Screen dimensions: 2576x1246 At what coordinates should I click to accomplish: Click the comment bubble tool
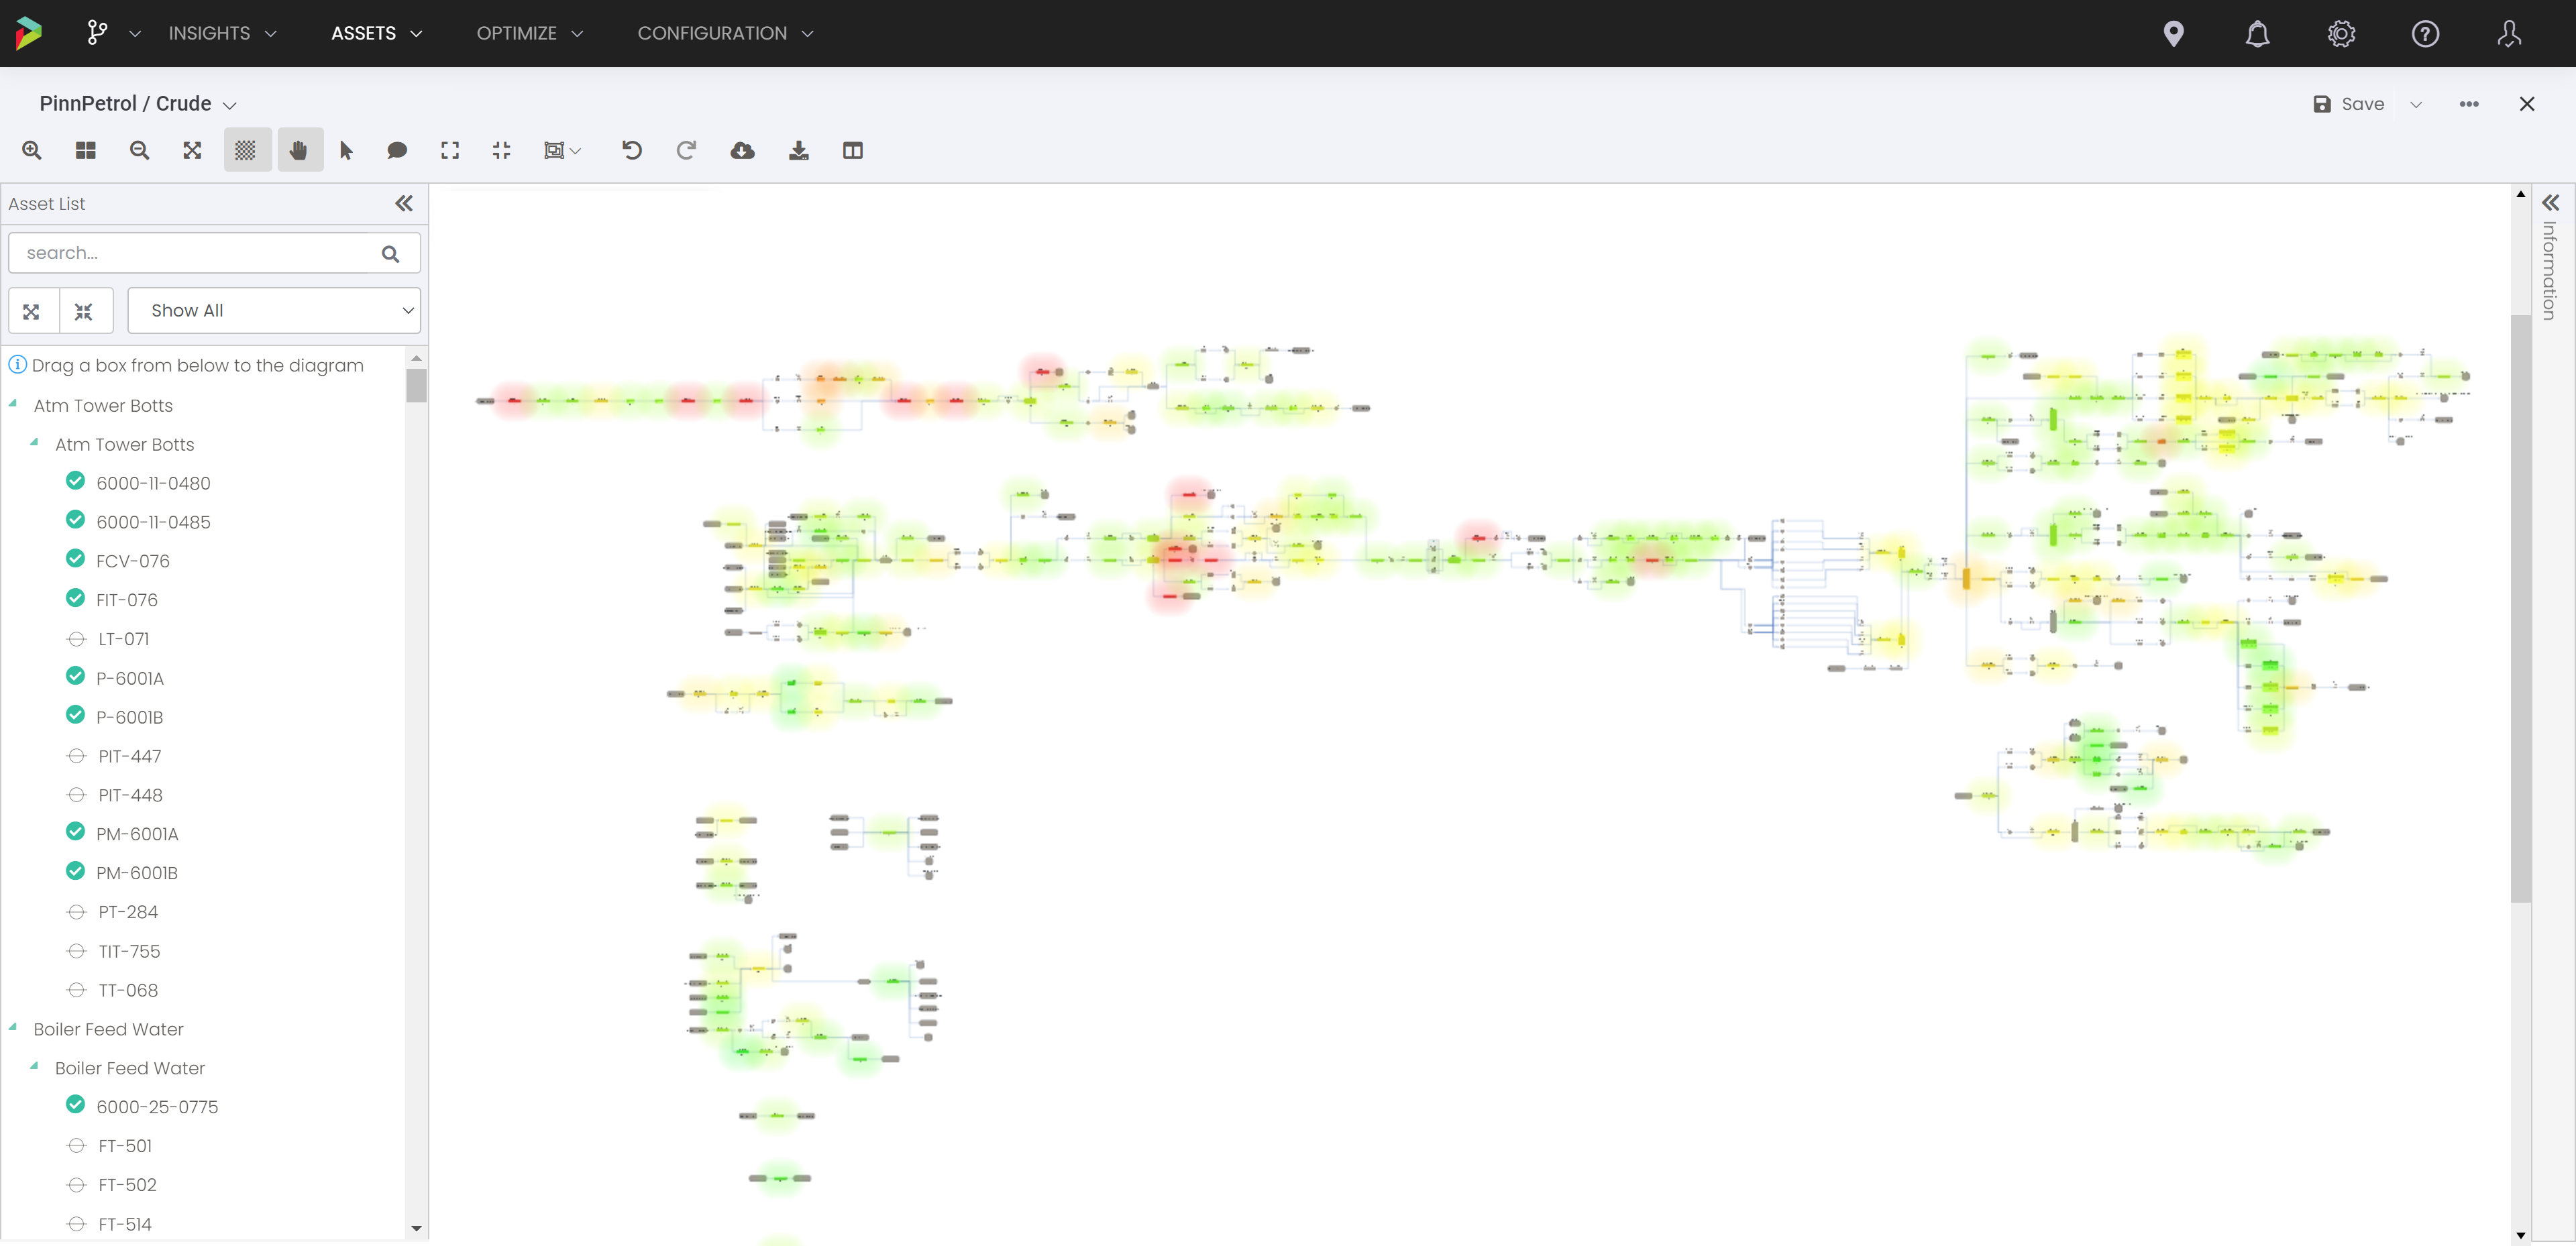(x=397, y=150)
